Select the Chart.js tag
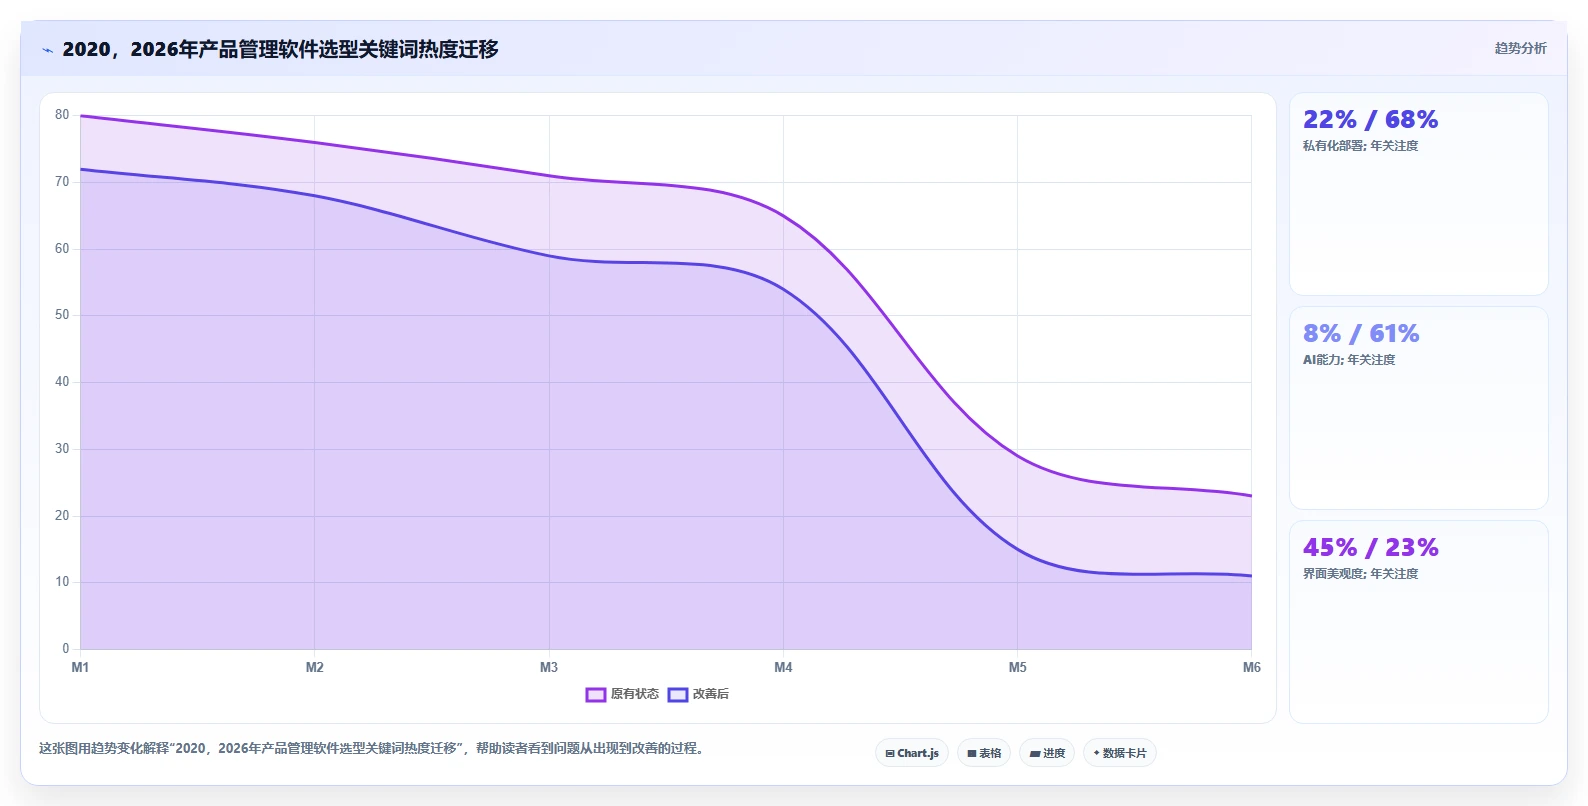The width and height of the screenshot is (1588, 806). [x=912, y=753]
